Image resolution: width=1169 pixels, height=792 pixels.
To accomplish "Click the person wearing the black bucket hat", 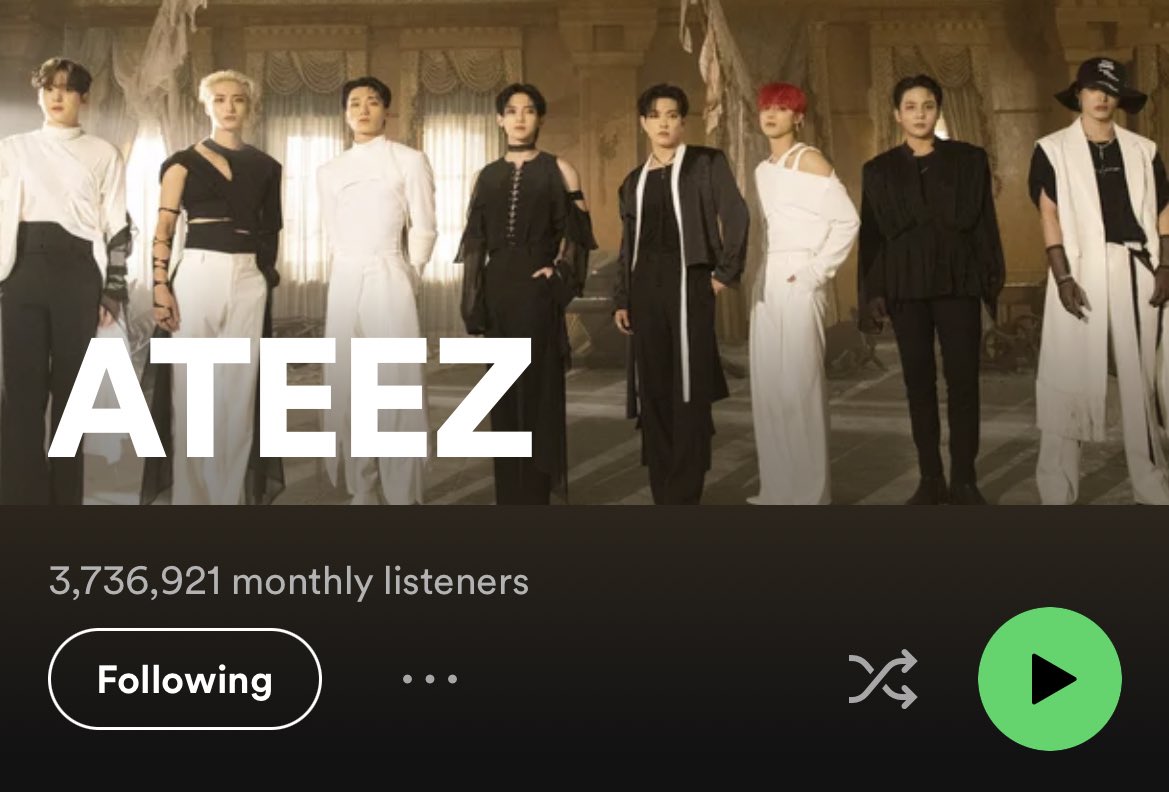I will coord(1096,283).
